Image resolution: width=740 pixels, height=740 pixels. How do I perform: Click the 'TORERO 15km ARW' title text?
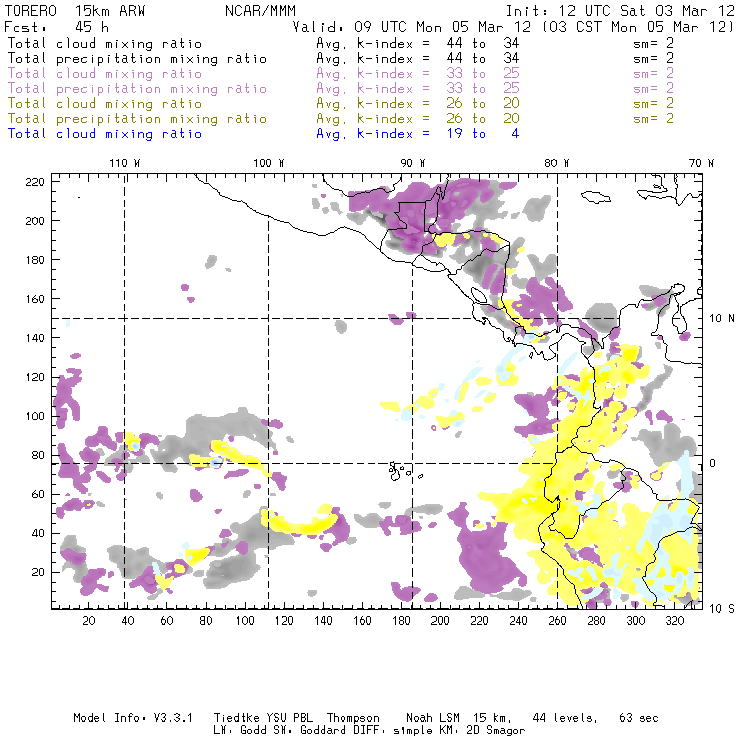tap(75, 11)
